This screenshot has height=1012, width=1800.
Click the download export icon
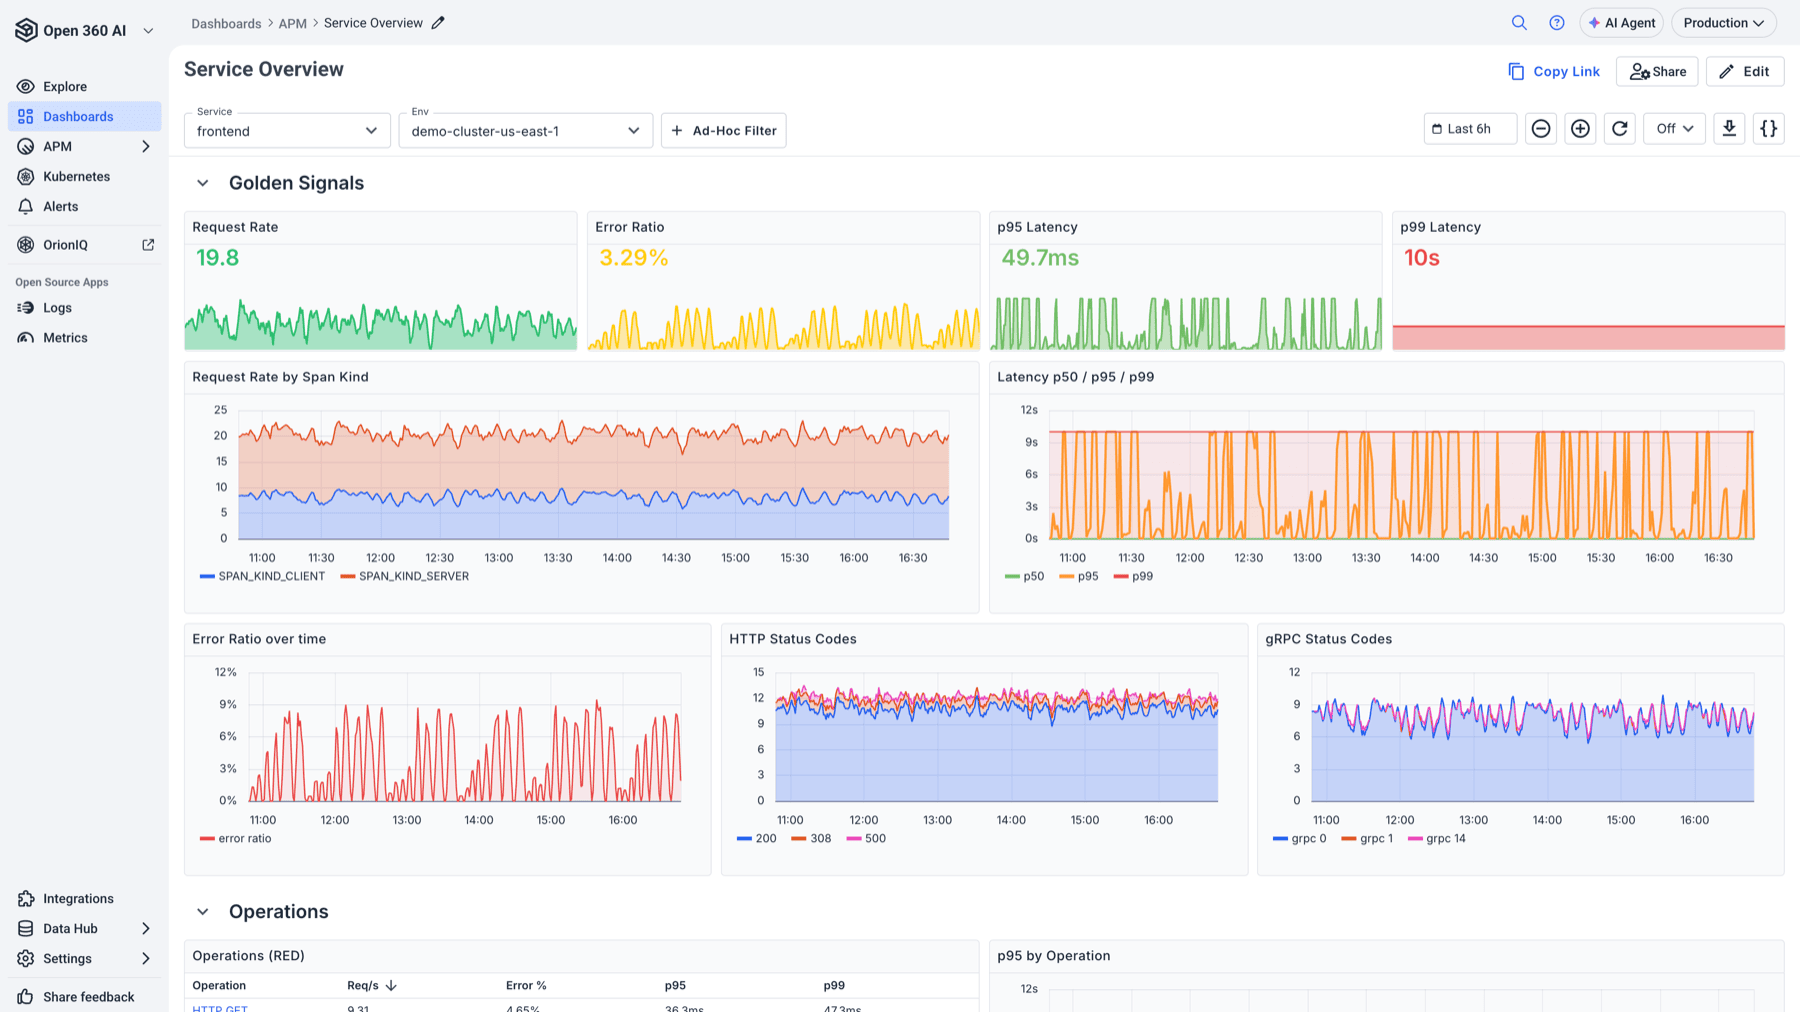click(1729, 129)
